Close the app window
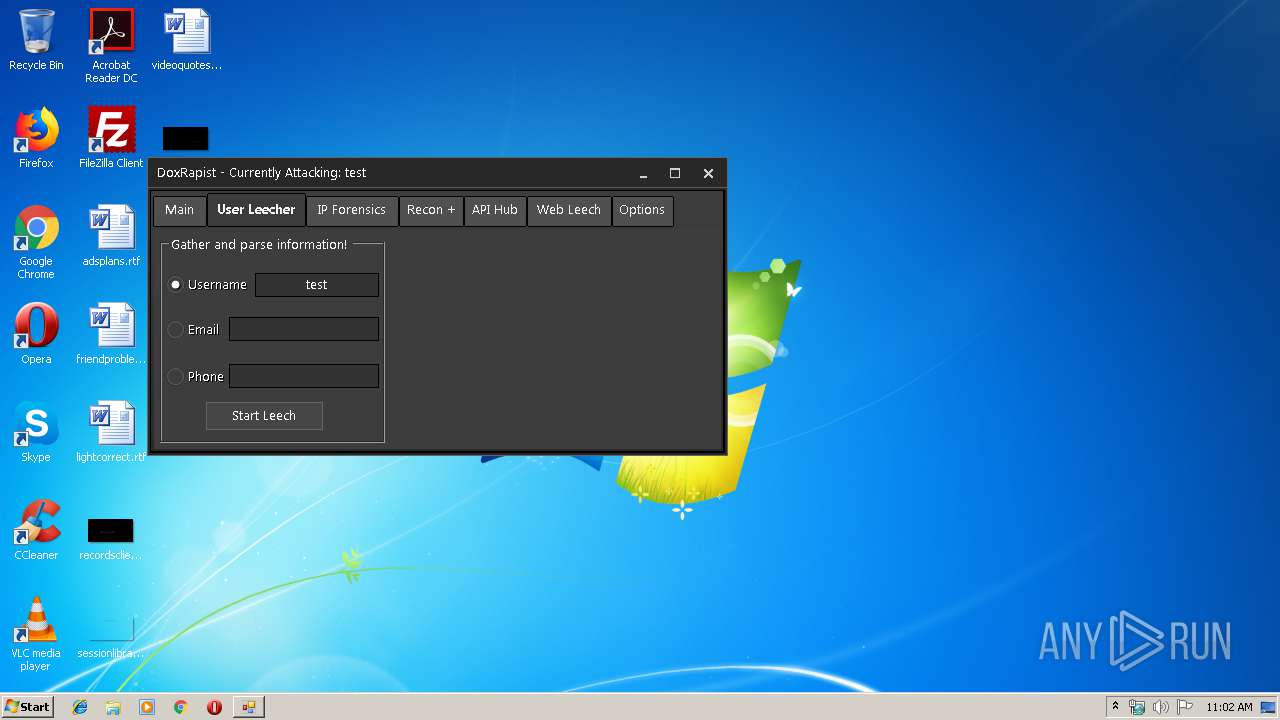The width and height of the screenshot is (1280, 720). coord(708,173)
